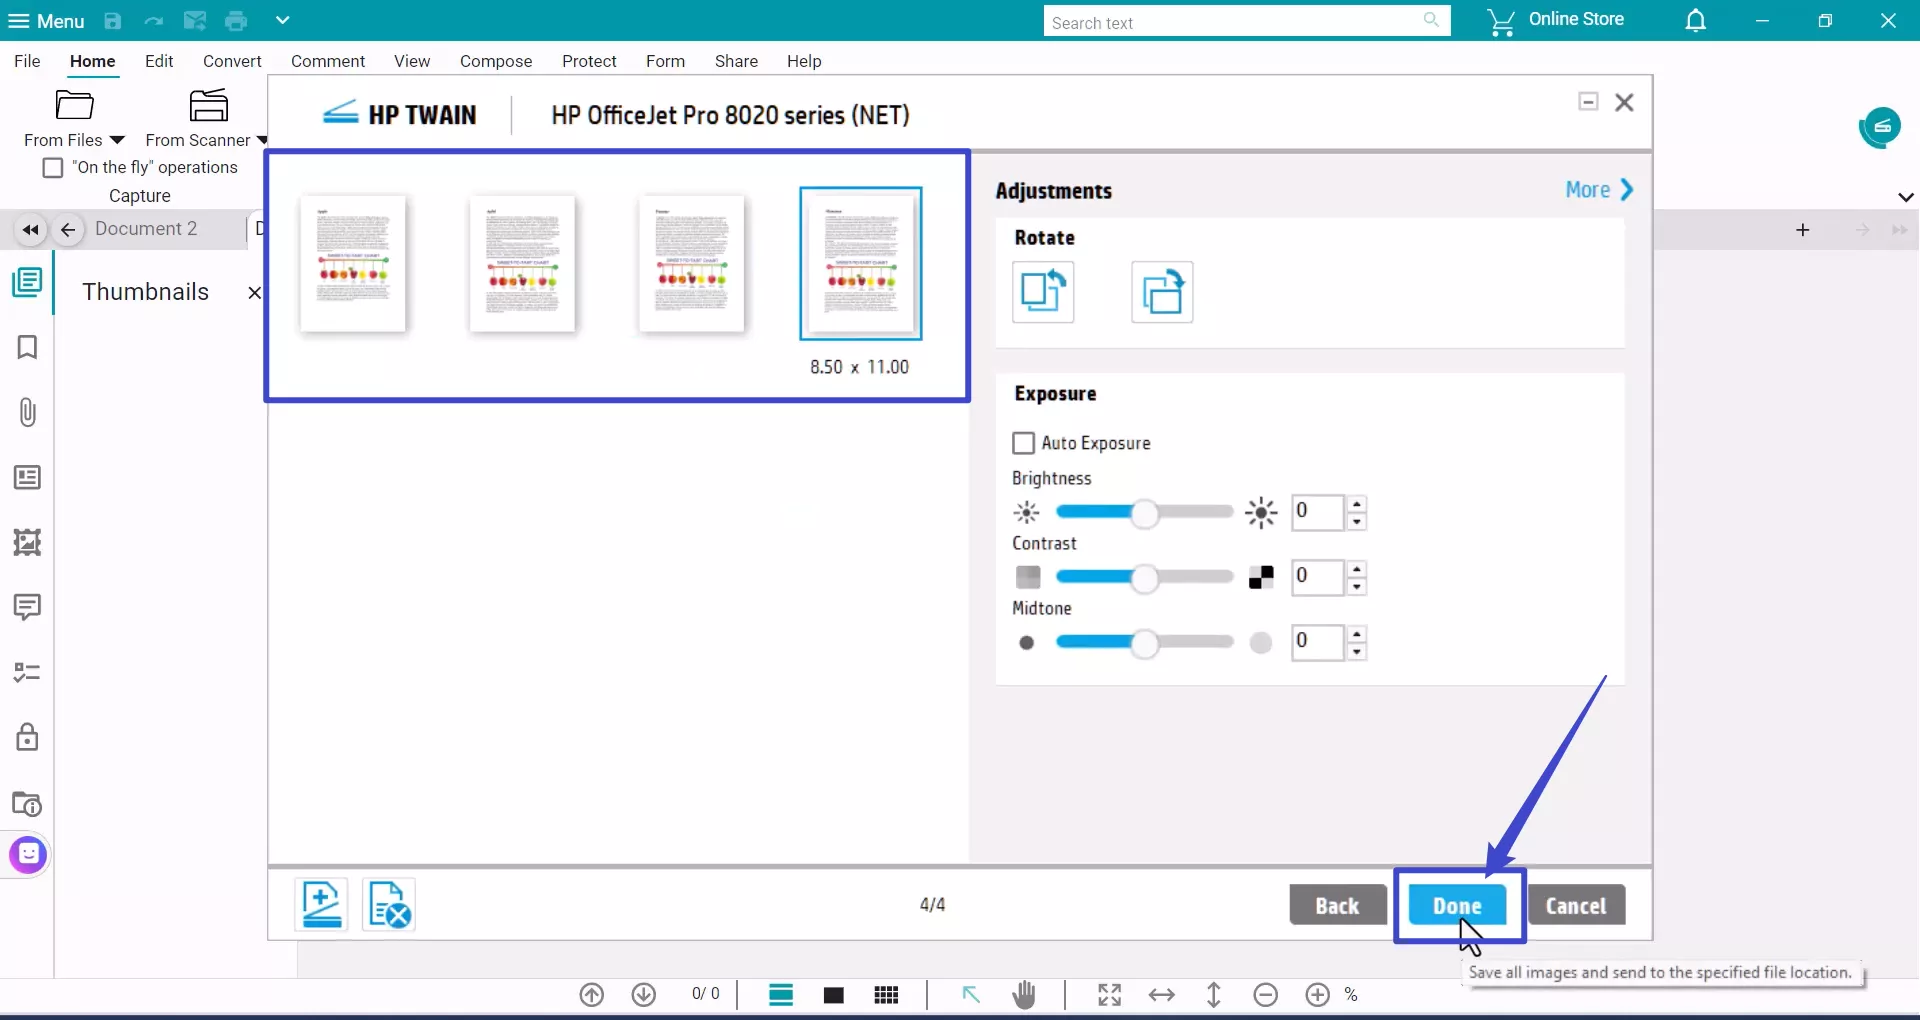Click the add more scans icon
The width and height of the screenshot is (1920, 1020).
(x=319, y=904)
